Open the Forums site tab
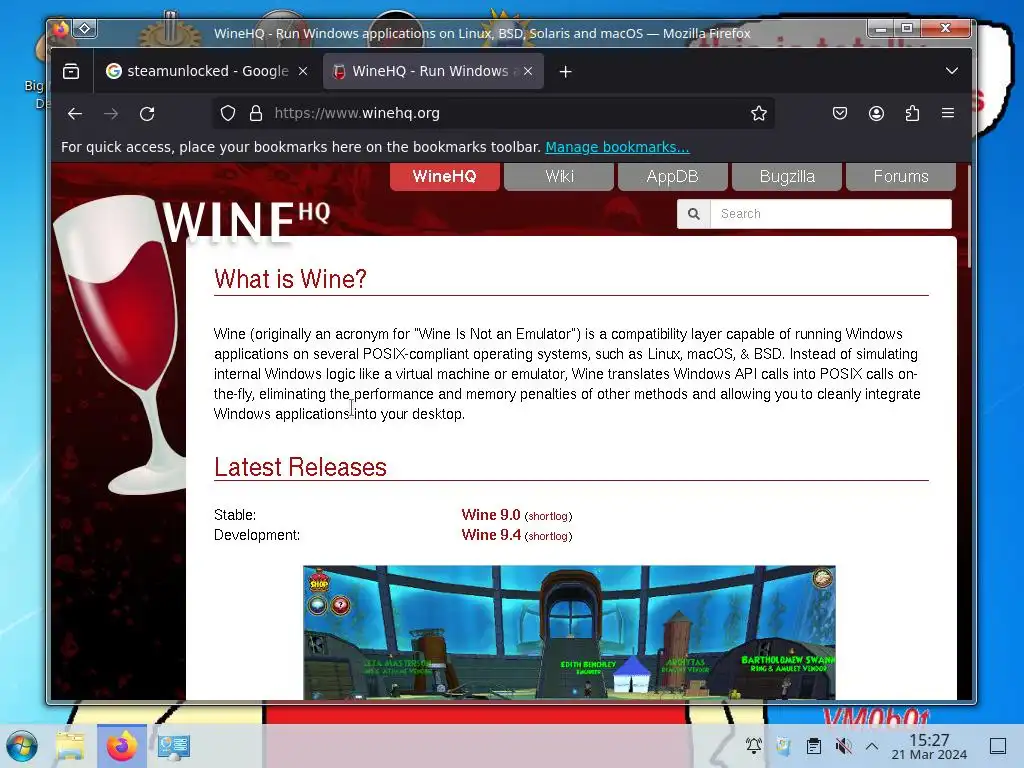 point(901,176)
